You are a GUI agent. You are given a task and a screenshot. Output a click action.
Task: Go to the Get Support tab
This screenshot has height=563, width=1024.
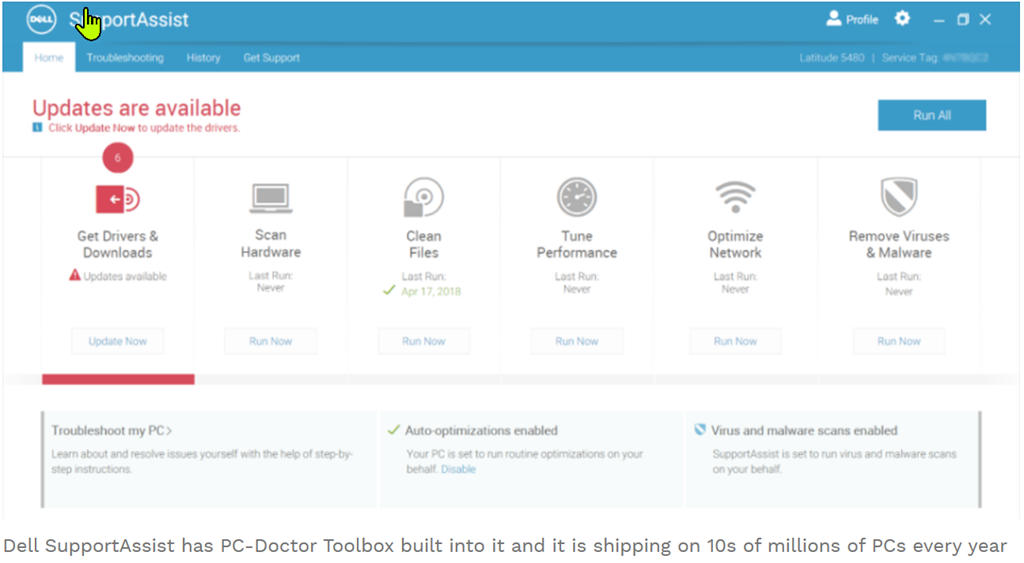pyautogui.click(x=271, y=58)
